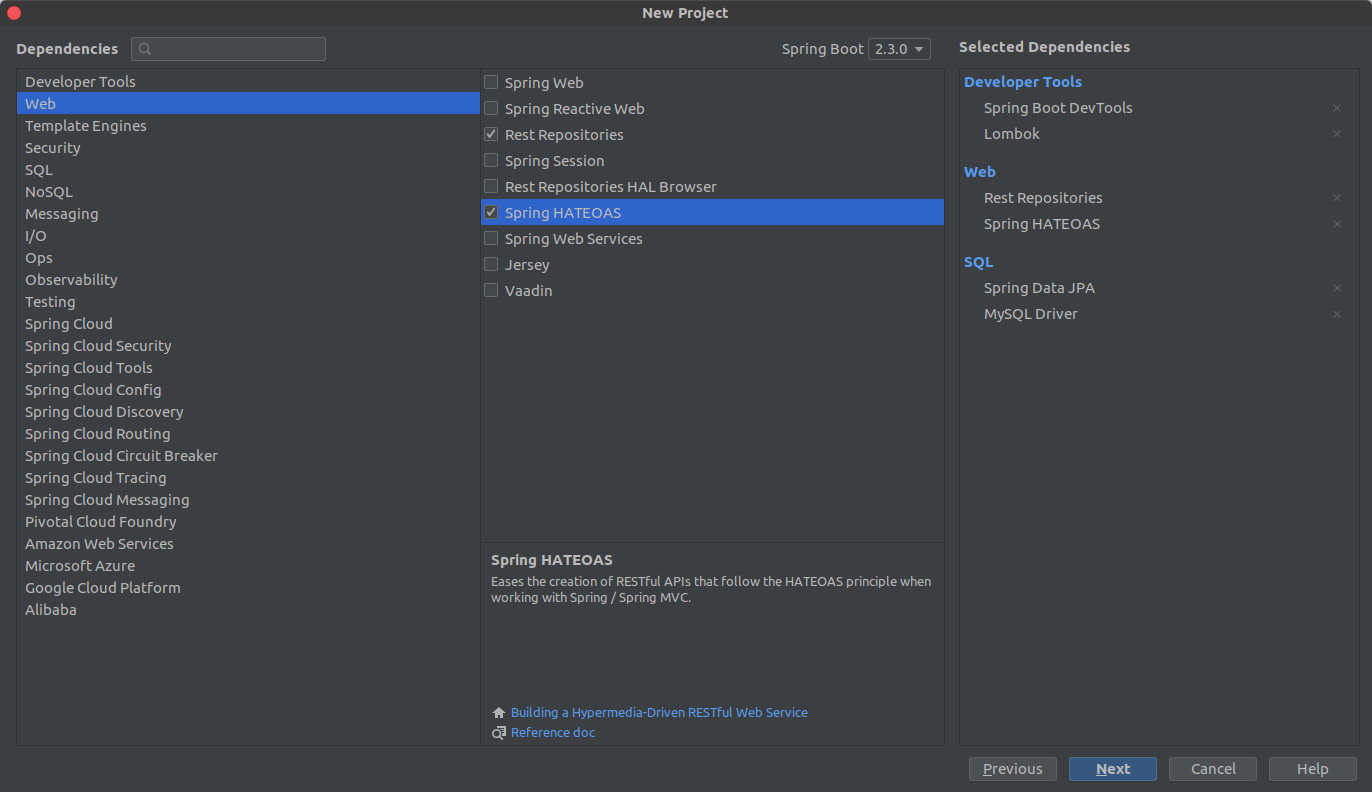The image size is (1372, 792).
Task: Select the Template Engines category
Action: [x=248, y=126]
